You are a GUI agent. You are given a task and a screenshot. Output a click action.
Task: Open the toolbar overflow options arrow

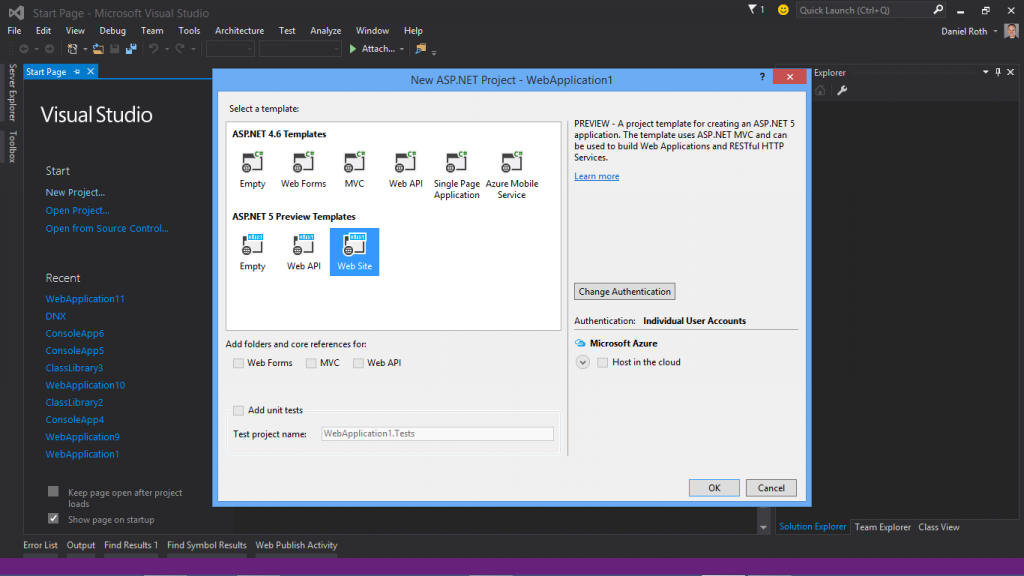coord(434,52)
